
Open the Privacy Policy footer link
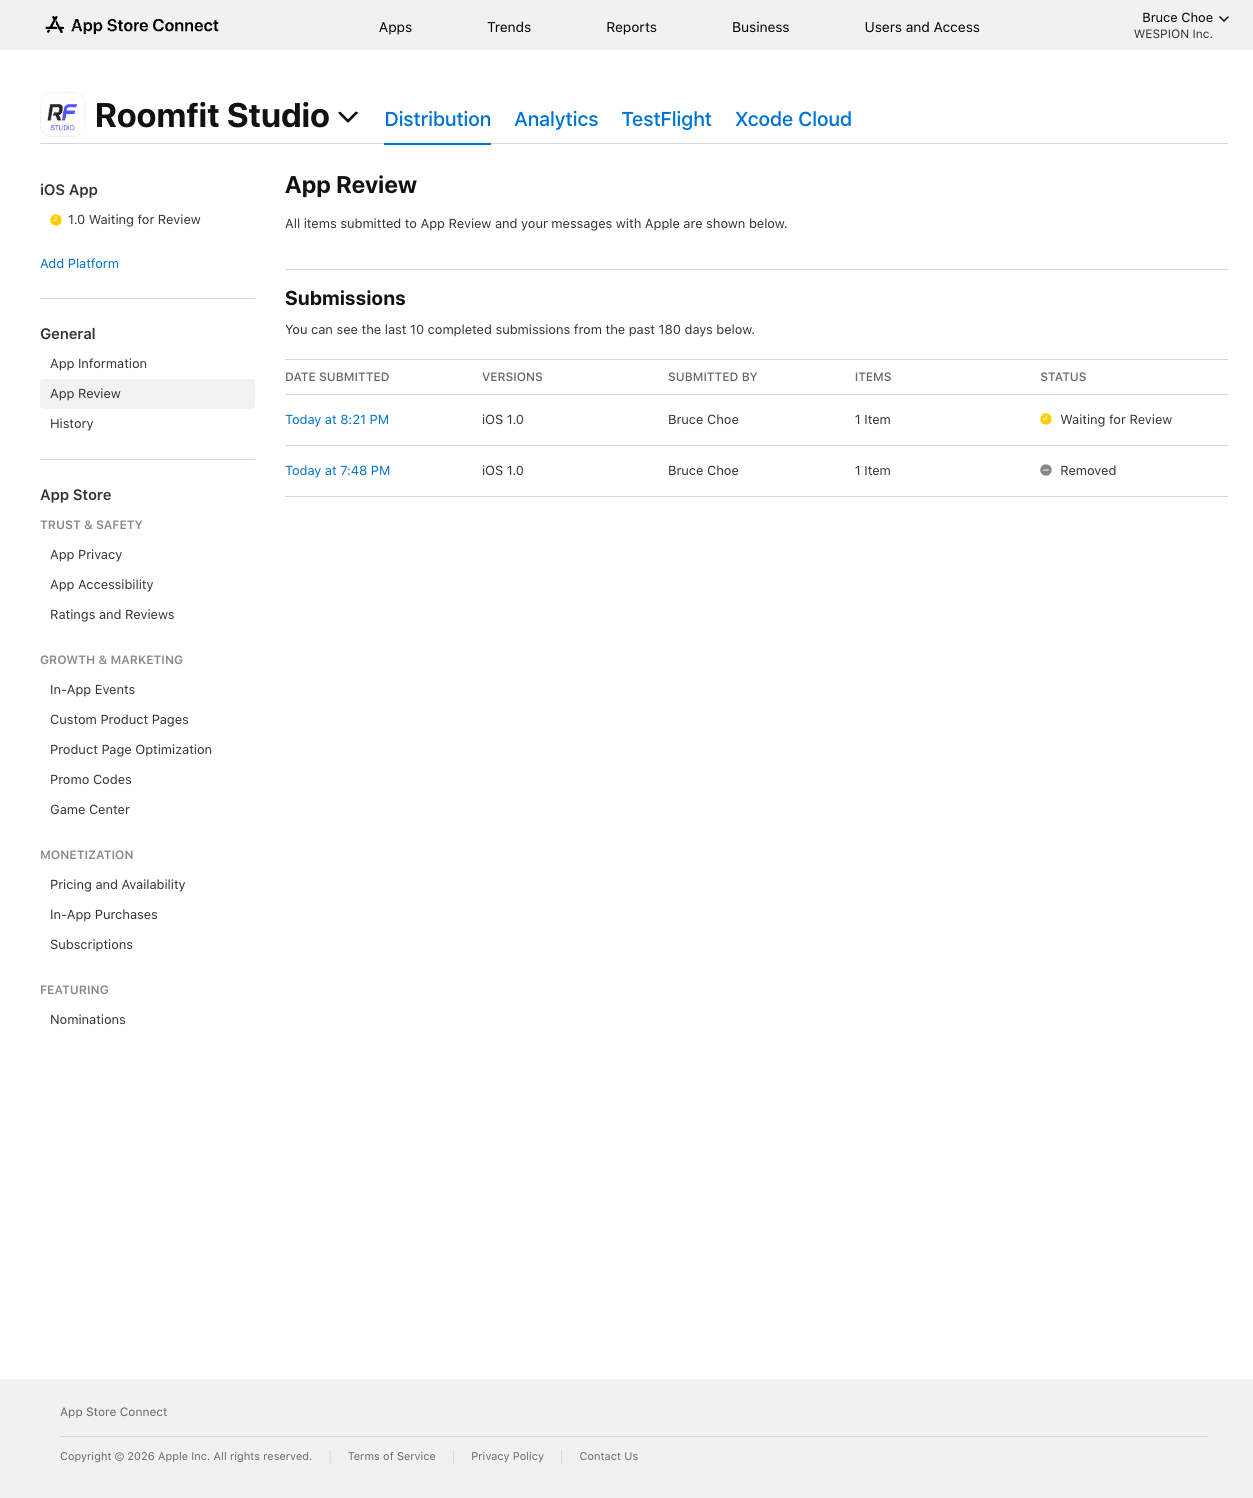tap(507, 1456)
